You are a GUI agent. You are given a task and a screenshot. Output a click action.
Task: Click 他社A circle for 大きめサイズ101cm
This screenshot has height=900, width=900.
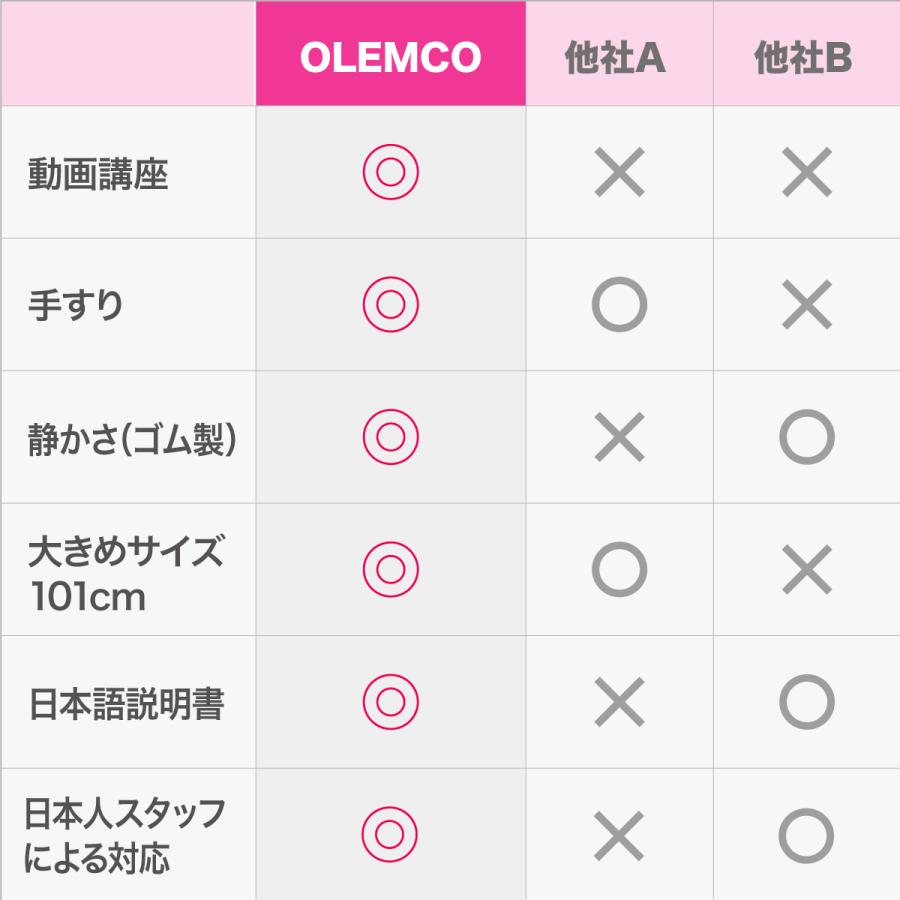(x=619, y=570)
